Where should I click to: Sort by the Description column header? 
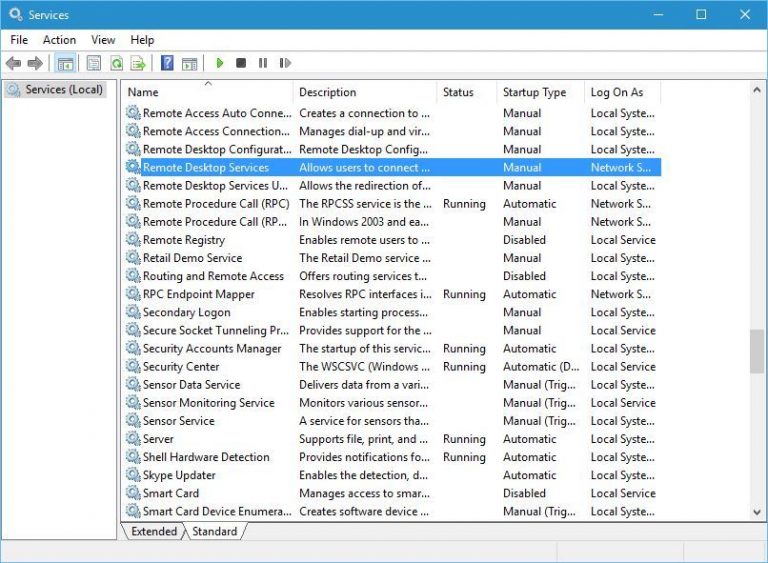pos(365,92)
